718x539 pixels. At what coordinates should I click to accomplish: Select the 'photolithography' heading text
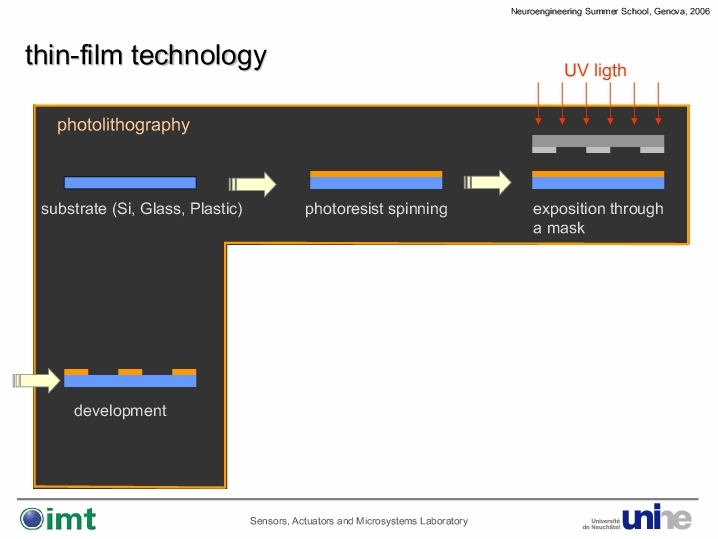[123, 125]
